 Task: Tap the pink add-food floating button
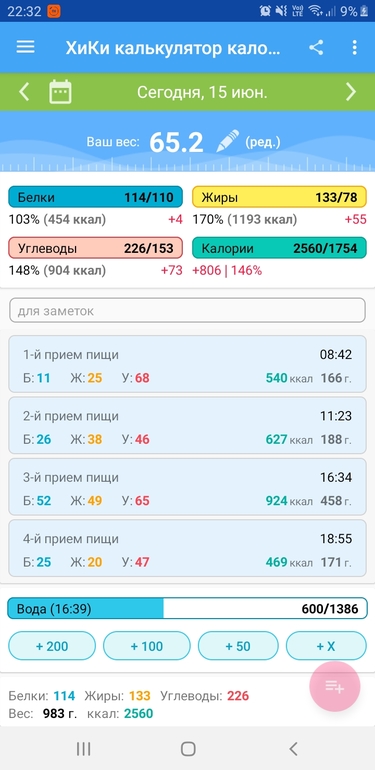pyautogui.click(x=335, y=687)
